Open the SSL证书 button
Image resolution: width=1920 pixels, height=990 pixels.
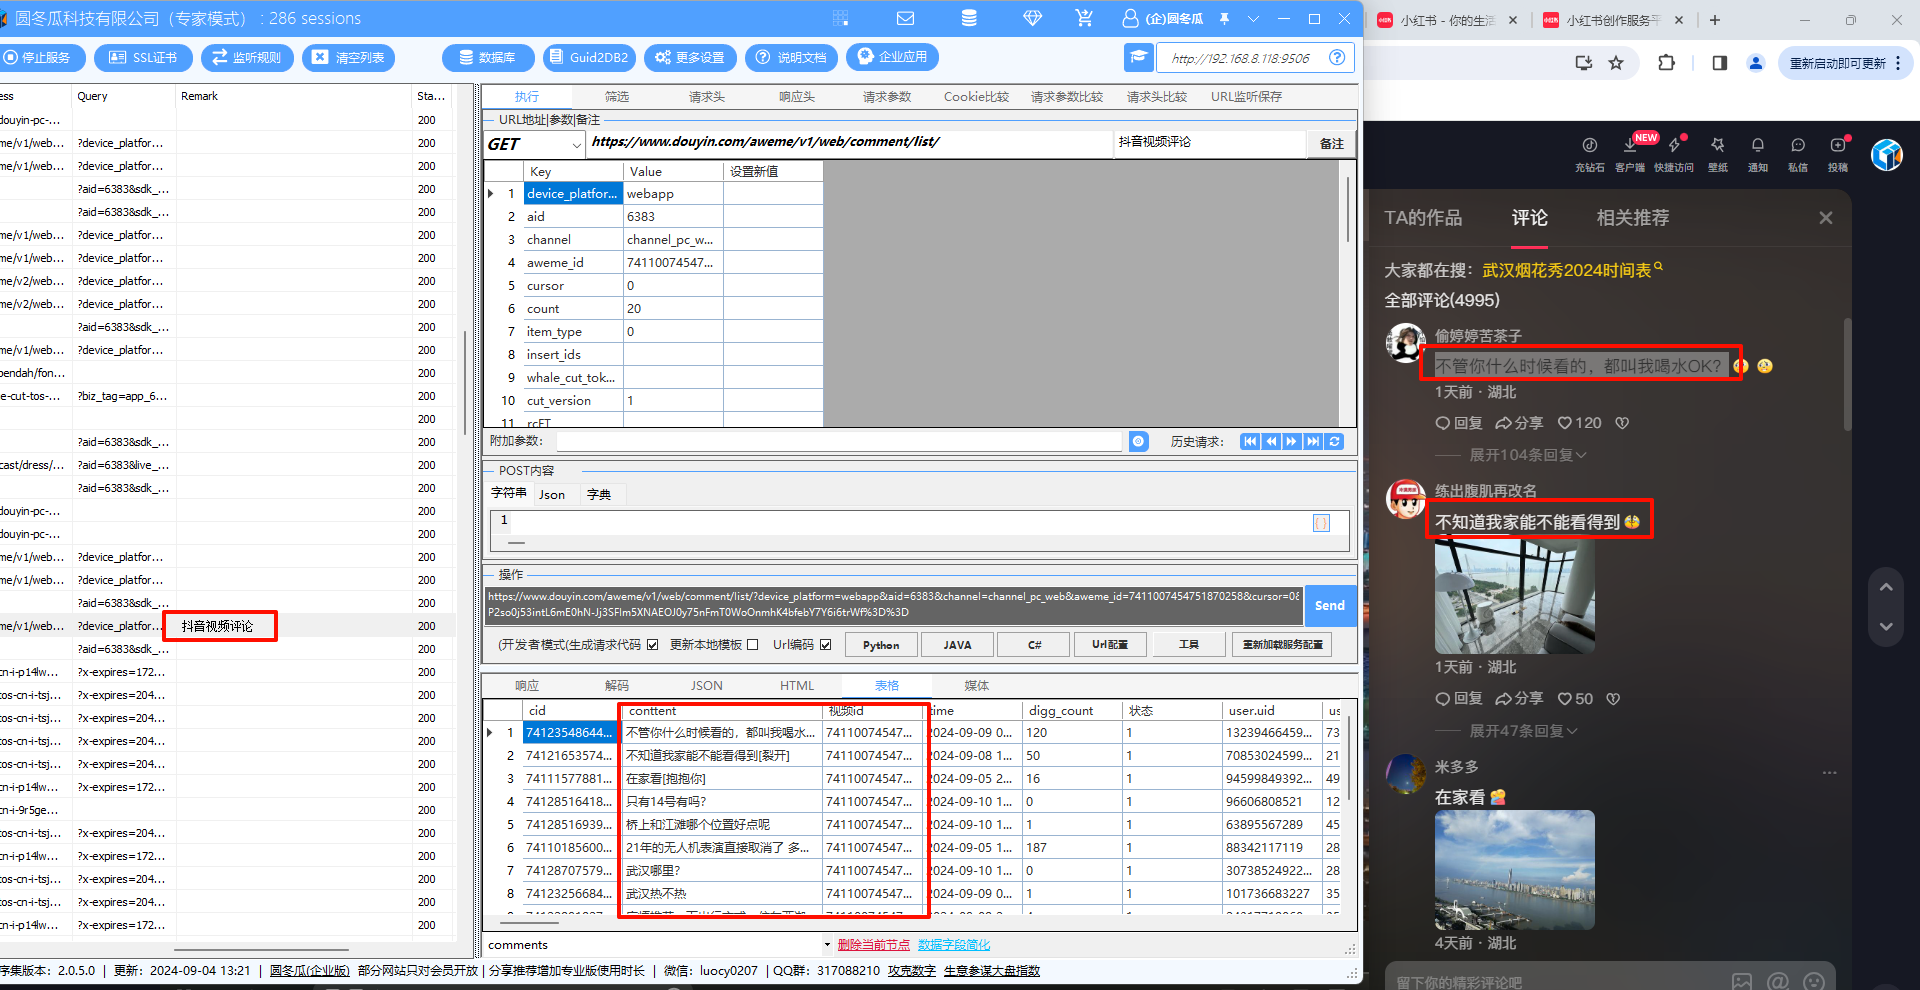point(144,58)
